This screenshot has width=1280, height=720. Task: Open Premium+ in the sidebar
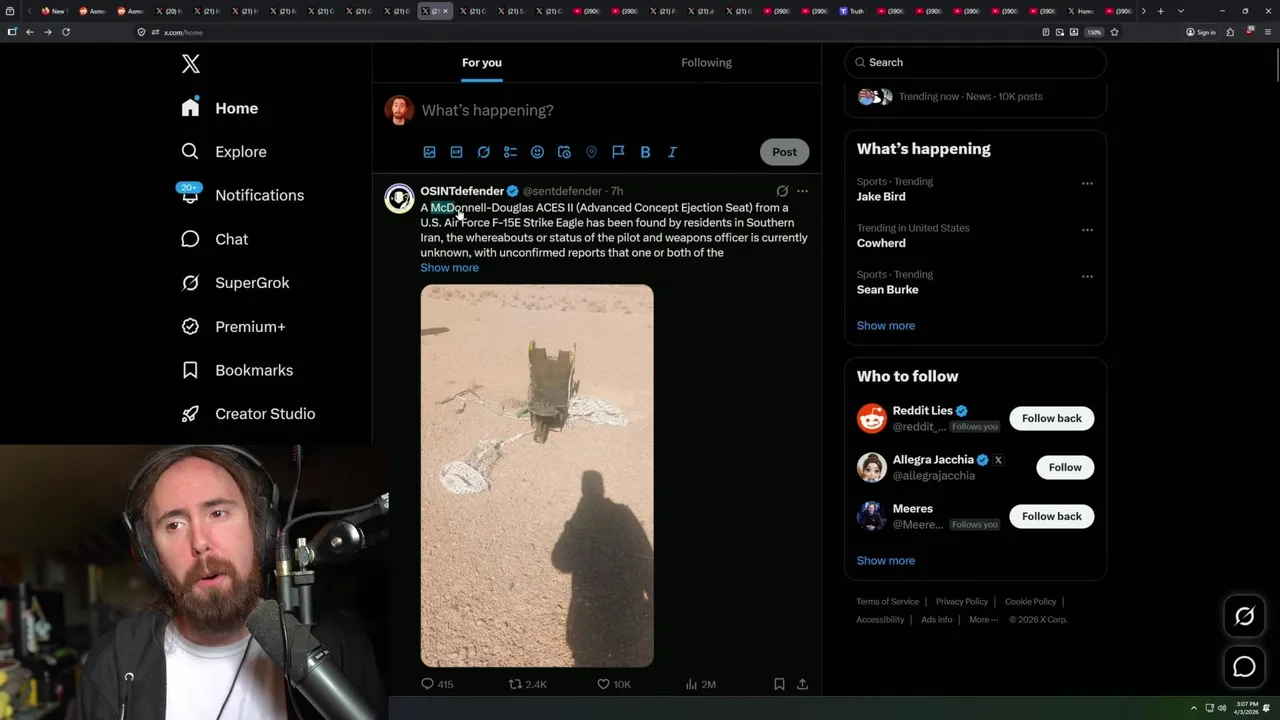pyautogui.click(x=233, y=327)
